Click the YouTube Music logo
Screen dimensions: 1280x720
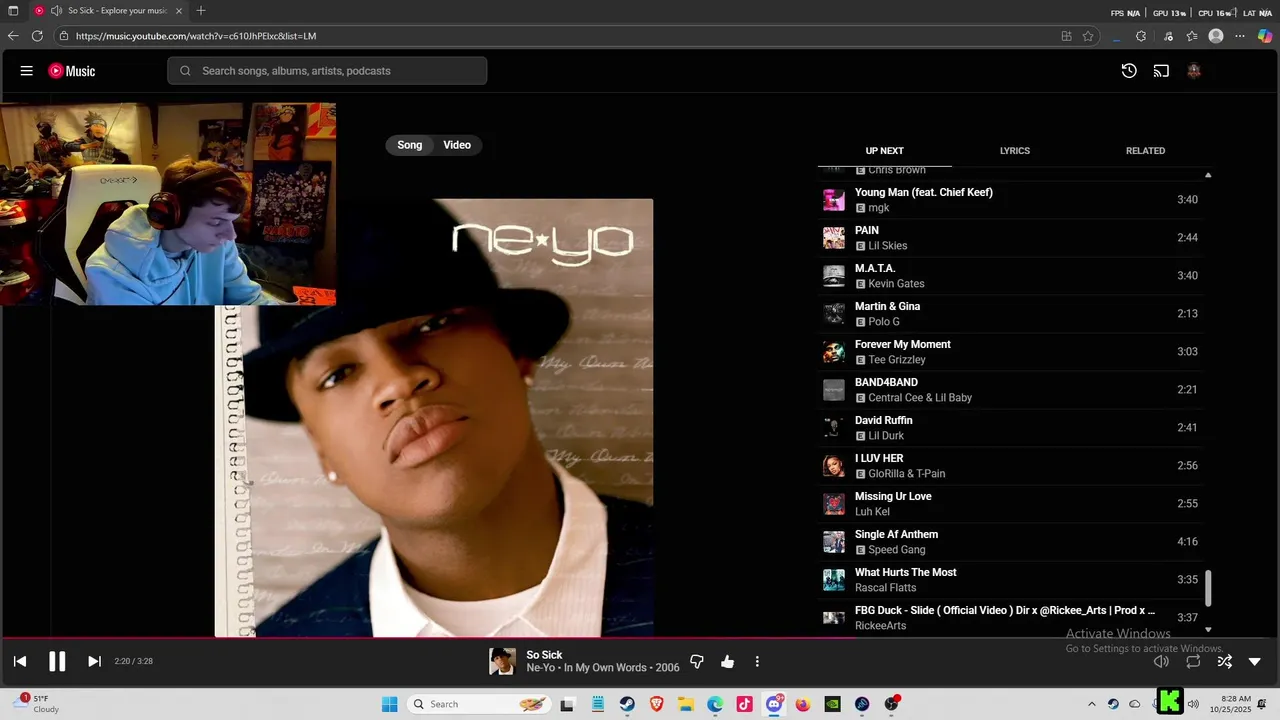pos(72,71)
